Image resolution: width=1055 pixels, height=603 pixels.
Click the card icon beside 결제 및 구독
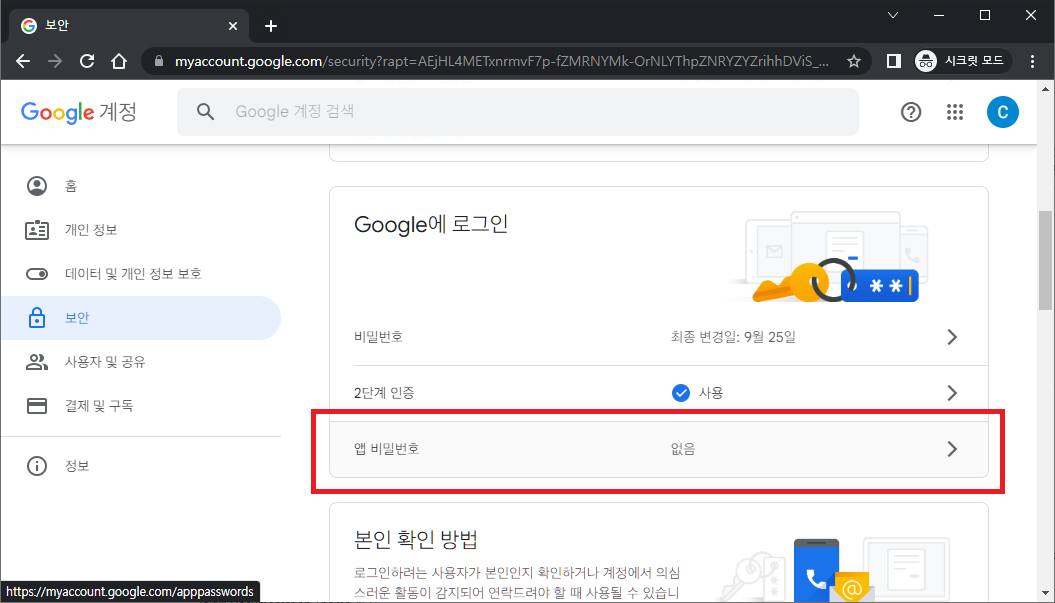[36, 406]
